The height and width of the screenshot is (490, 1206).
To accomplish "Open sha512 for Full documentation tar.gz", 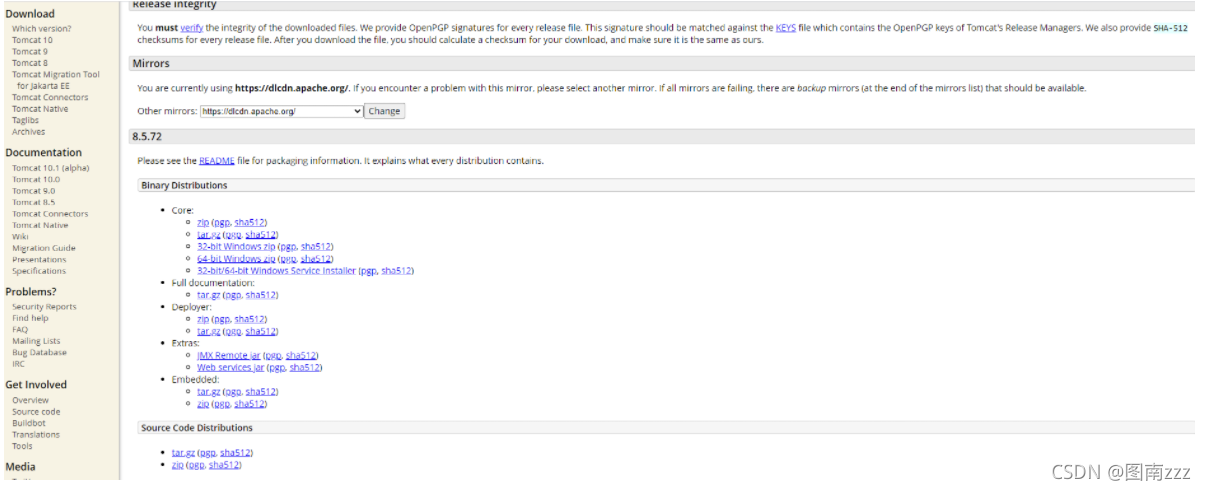I will click(x=261, y=295).
